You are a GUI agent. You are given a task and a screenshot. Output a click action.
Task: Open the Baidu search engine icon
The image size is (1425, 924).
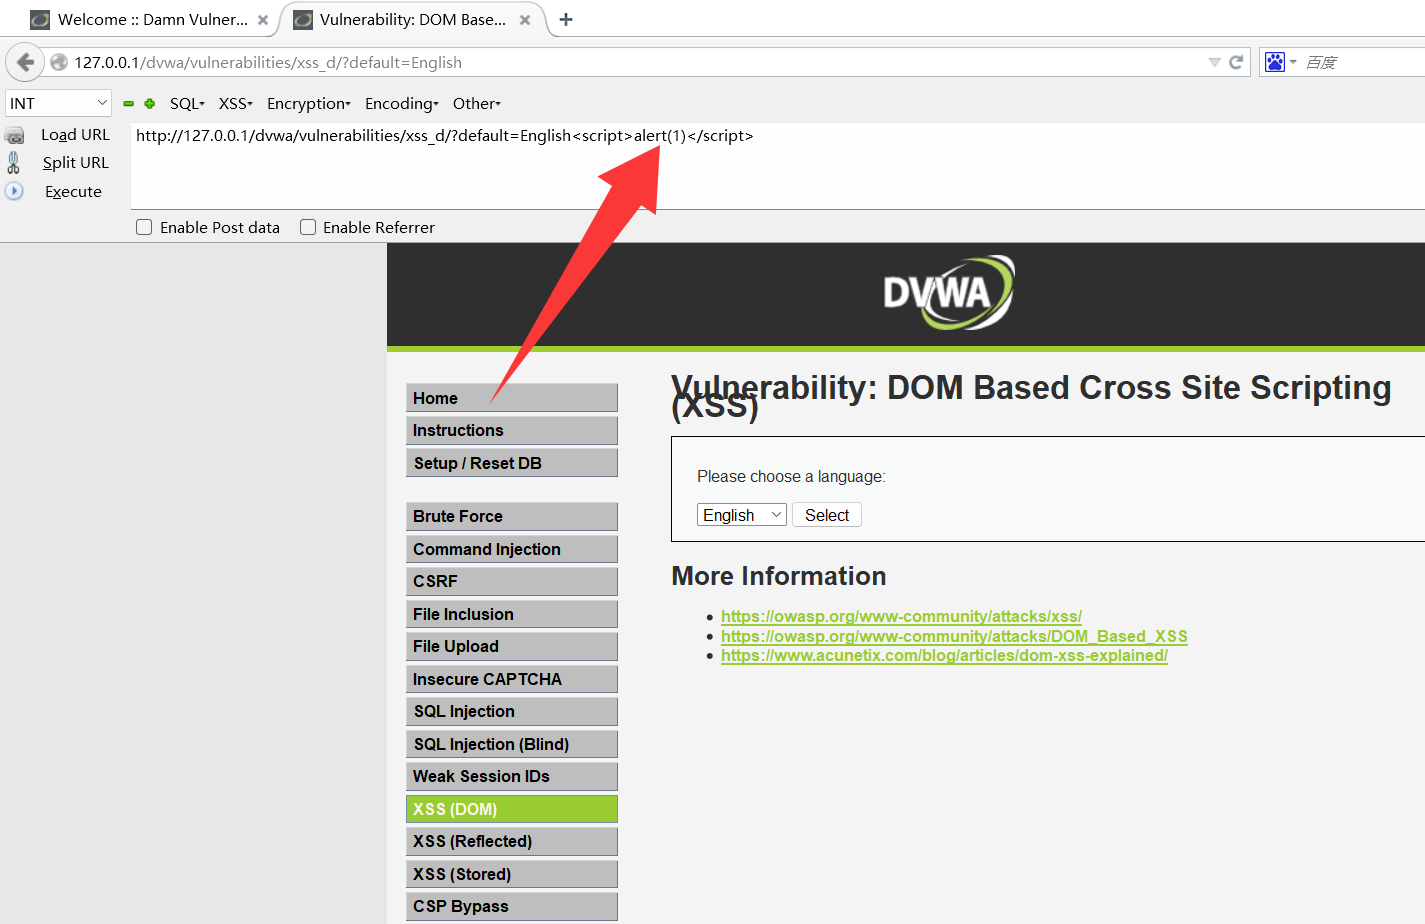(x=1275, y=62)
